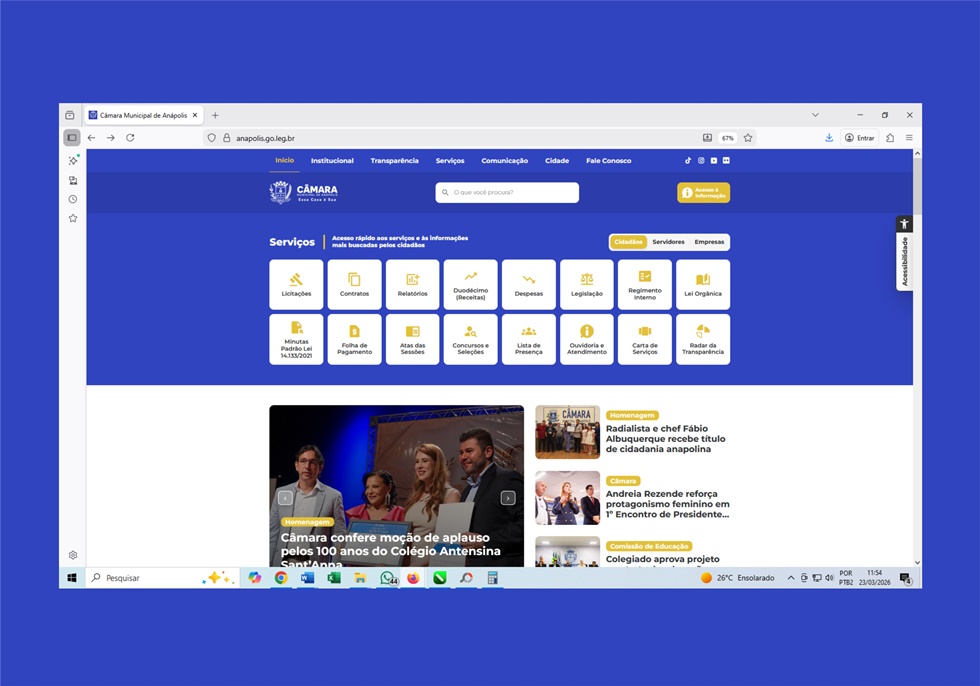The image size is (980, 686).
Task: Open the Radialista Fábio Albuquerque news link
Action: click(665, 439)
